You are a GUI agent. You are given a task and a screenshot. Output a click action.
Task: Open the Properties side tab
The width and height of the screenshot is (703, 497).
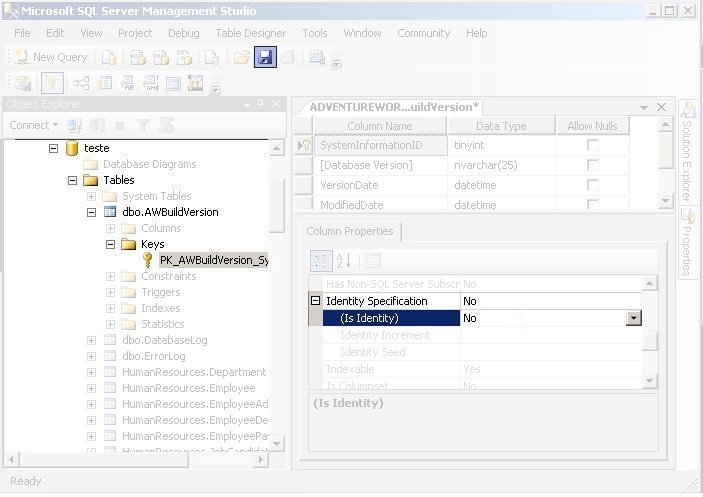tap(686, 243)
